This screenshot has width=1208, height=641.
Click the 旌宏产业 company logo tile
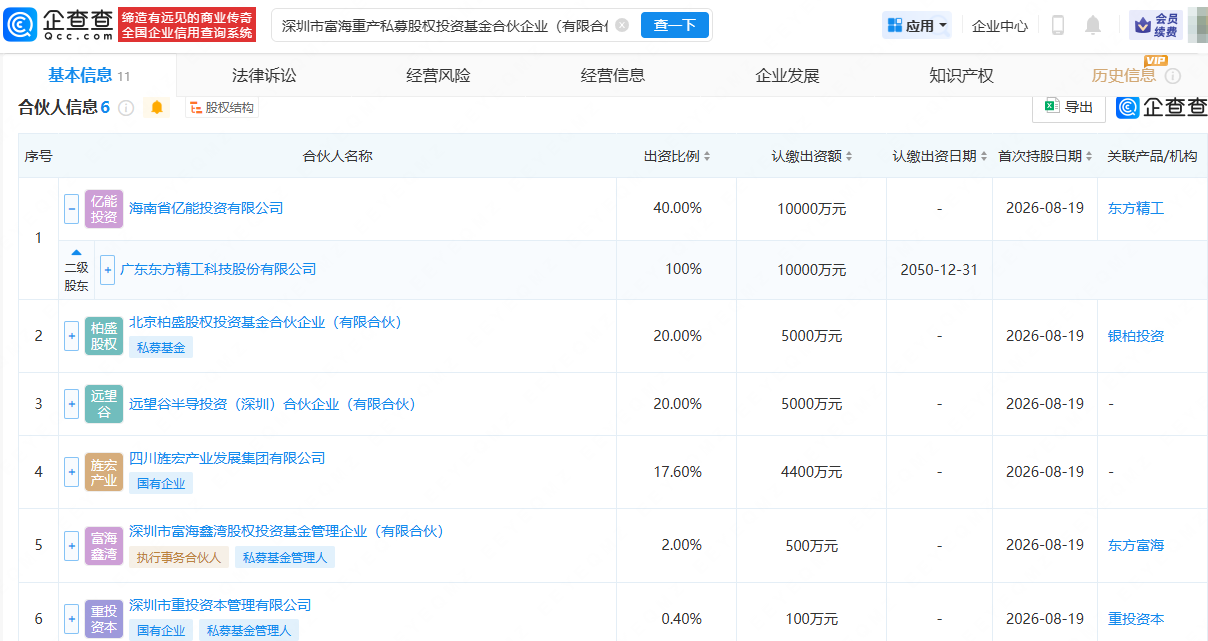[104, 472]
